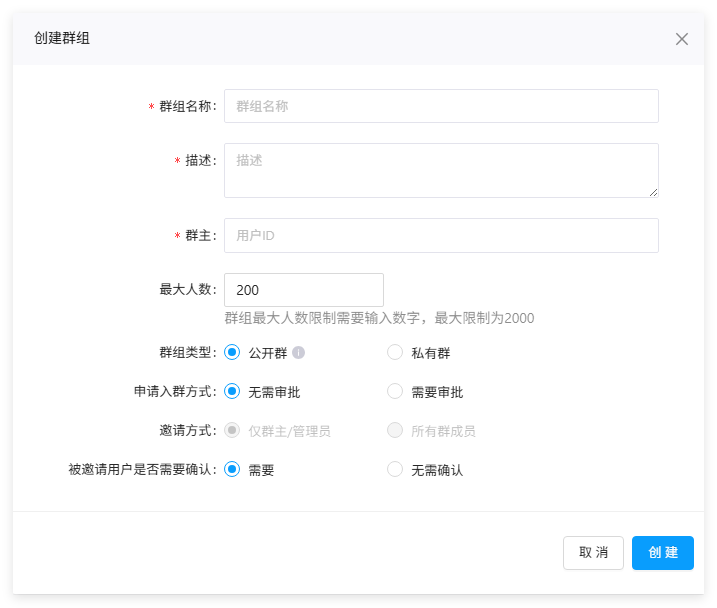Image resolution: width=717 pixels, height=608 pixels.
Task: Click the blue 创建 button
Action: tap(662, 553)
